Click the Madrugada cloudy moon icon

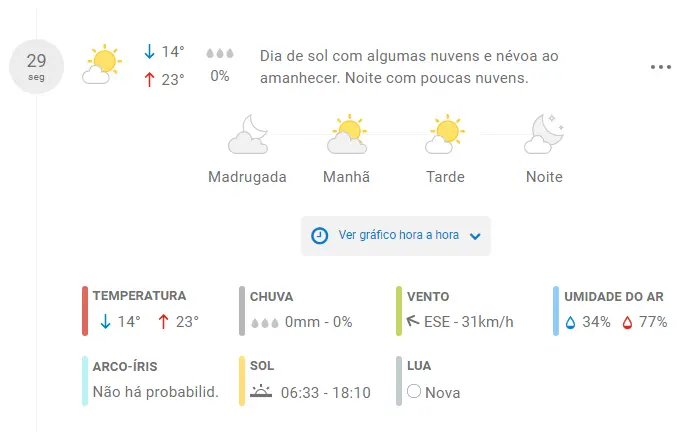click(x=248, y=134)
